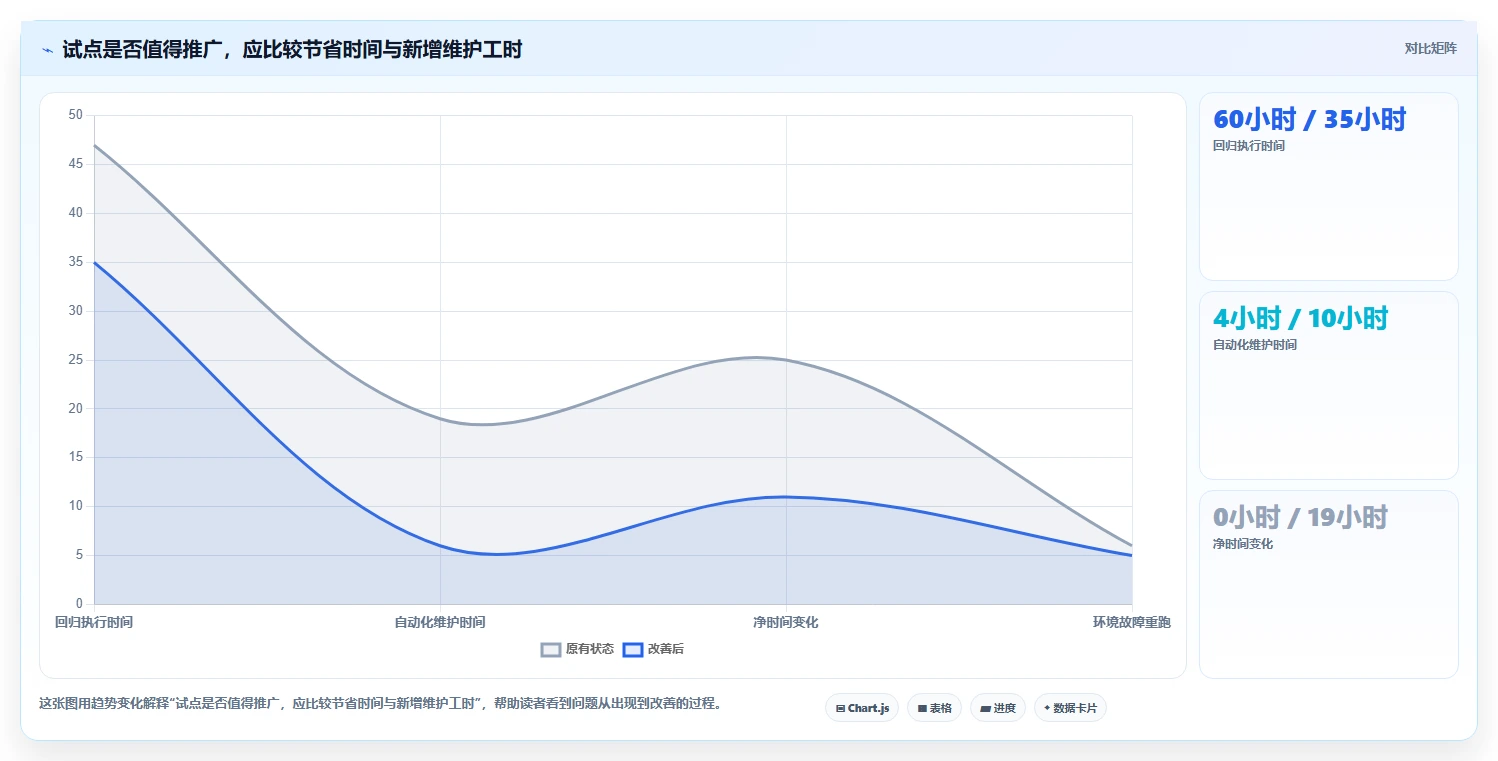Click the 45 y-axis tick label
1498x761 pixels.
[76, 164]
